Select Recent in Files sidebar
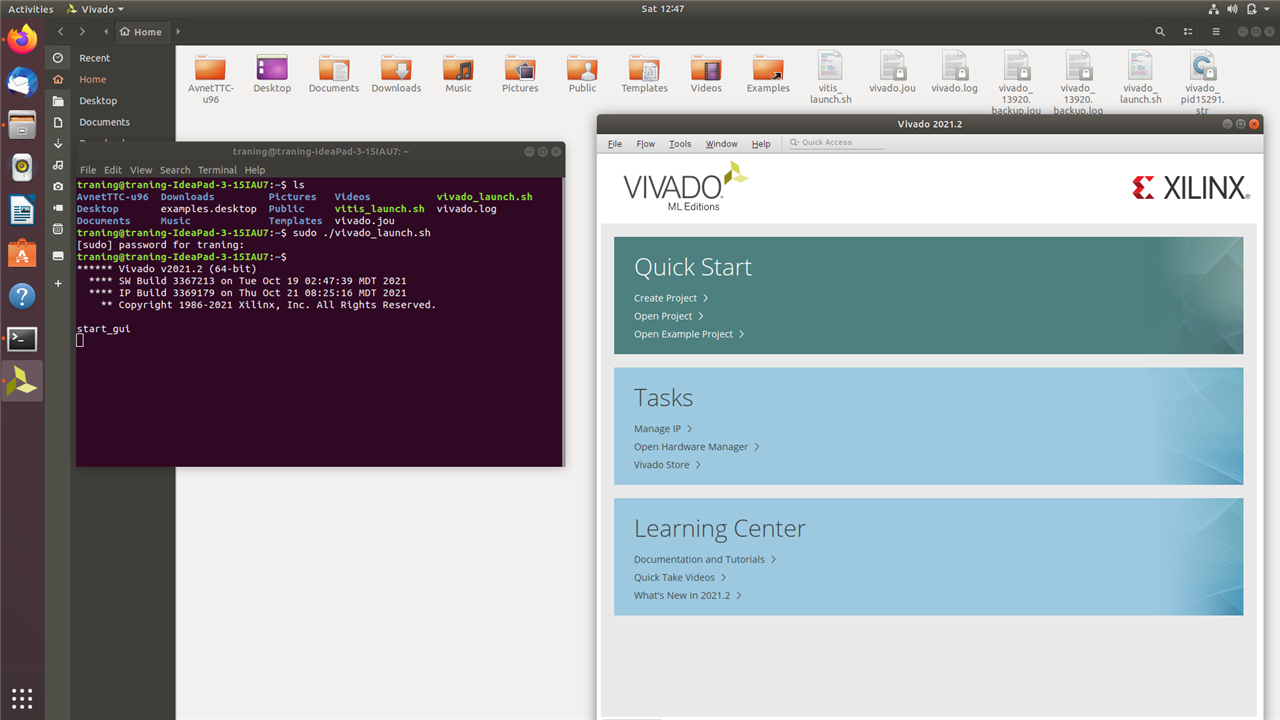 click(x=94, y=58)
